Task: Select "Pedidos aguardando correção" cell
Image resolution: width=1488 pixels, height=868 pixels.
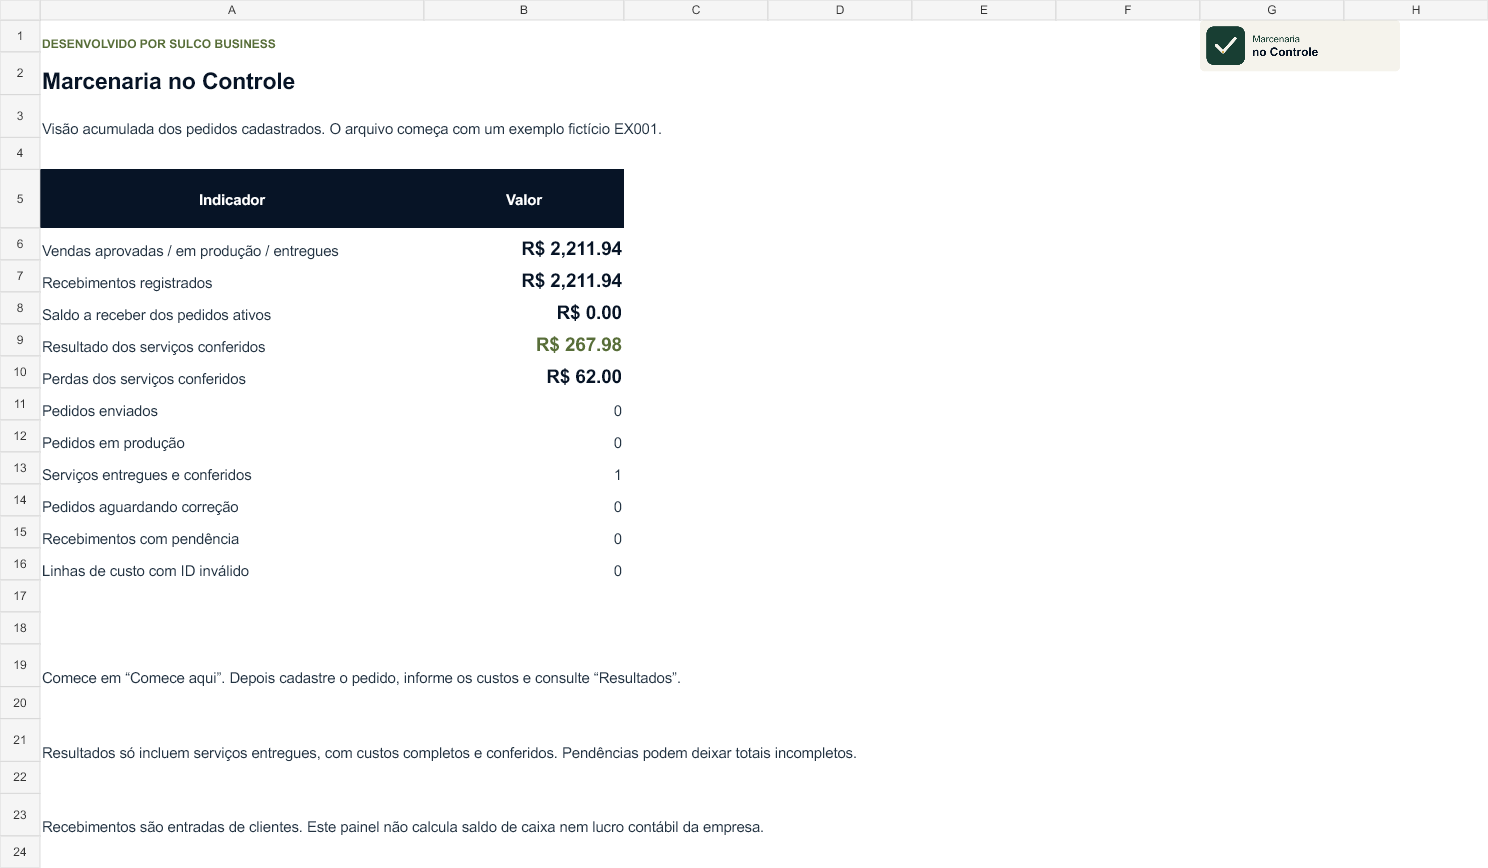Action: point(232,500)
